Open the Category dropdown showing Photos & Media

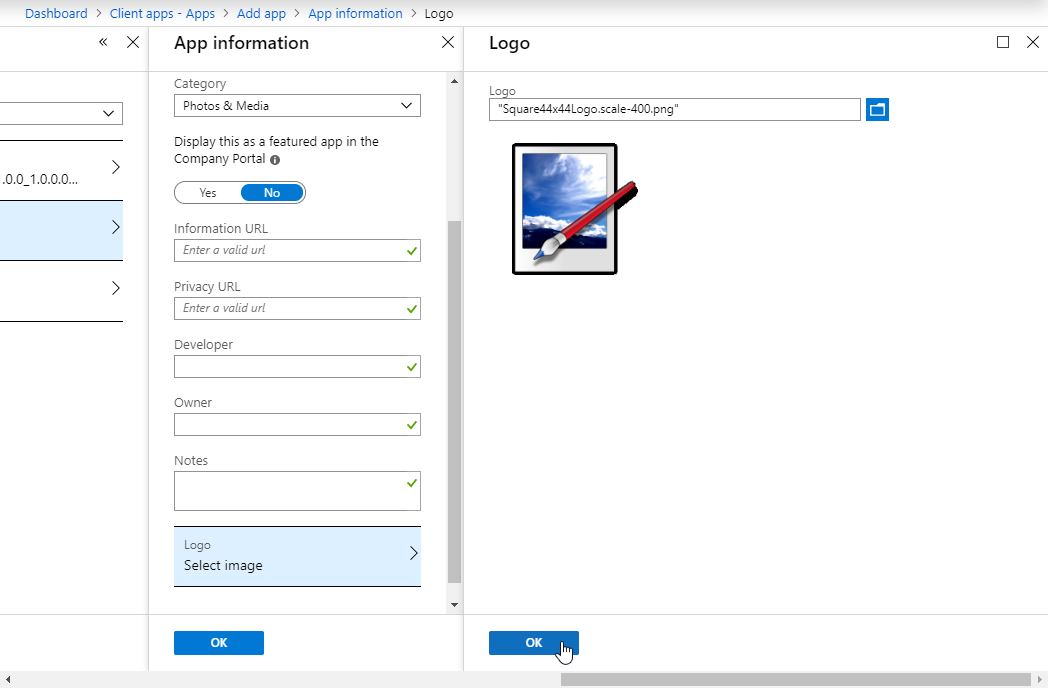coord(297,106)
